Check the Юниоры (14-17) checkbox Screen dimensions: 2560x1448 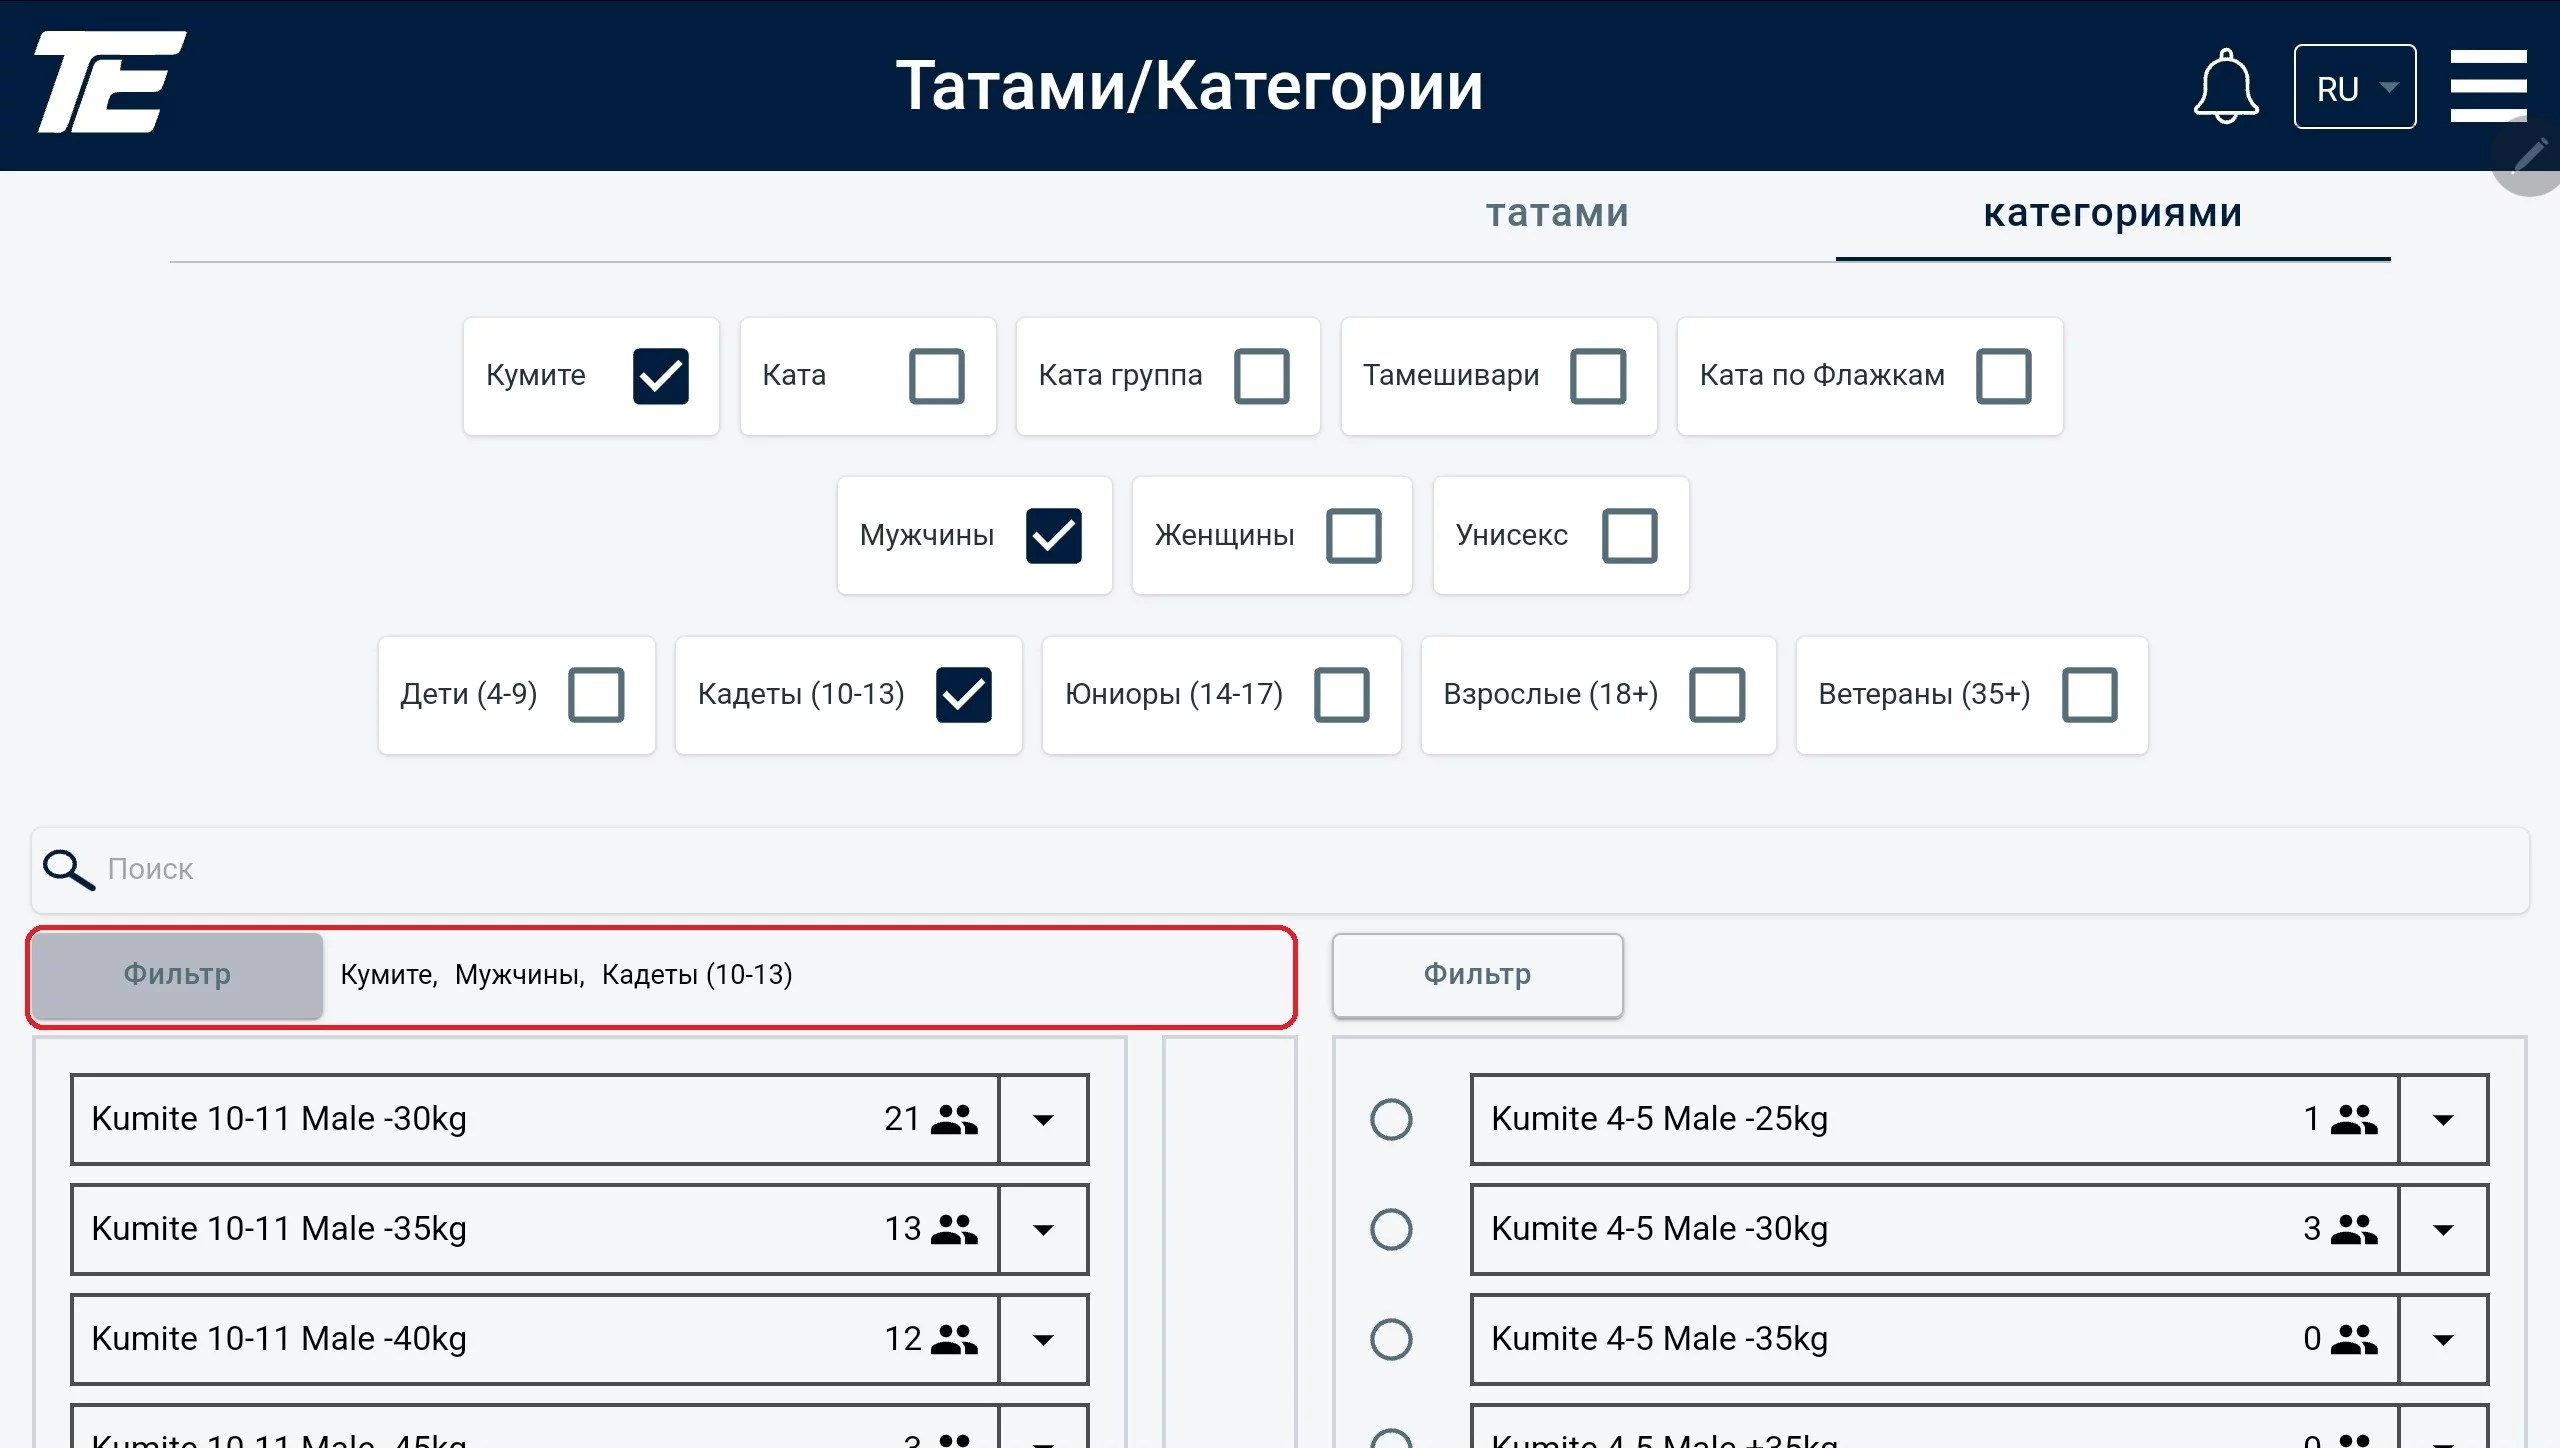click(x=1342, y=695)
